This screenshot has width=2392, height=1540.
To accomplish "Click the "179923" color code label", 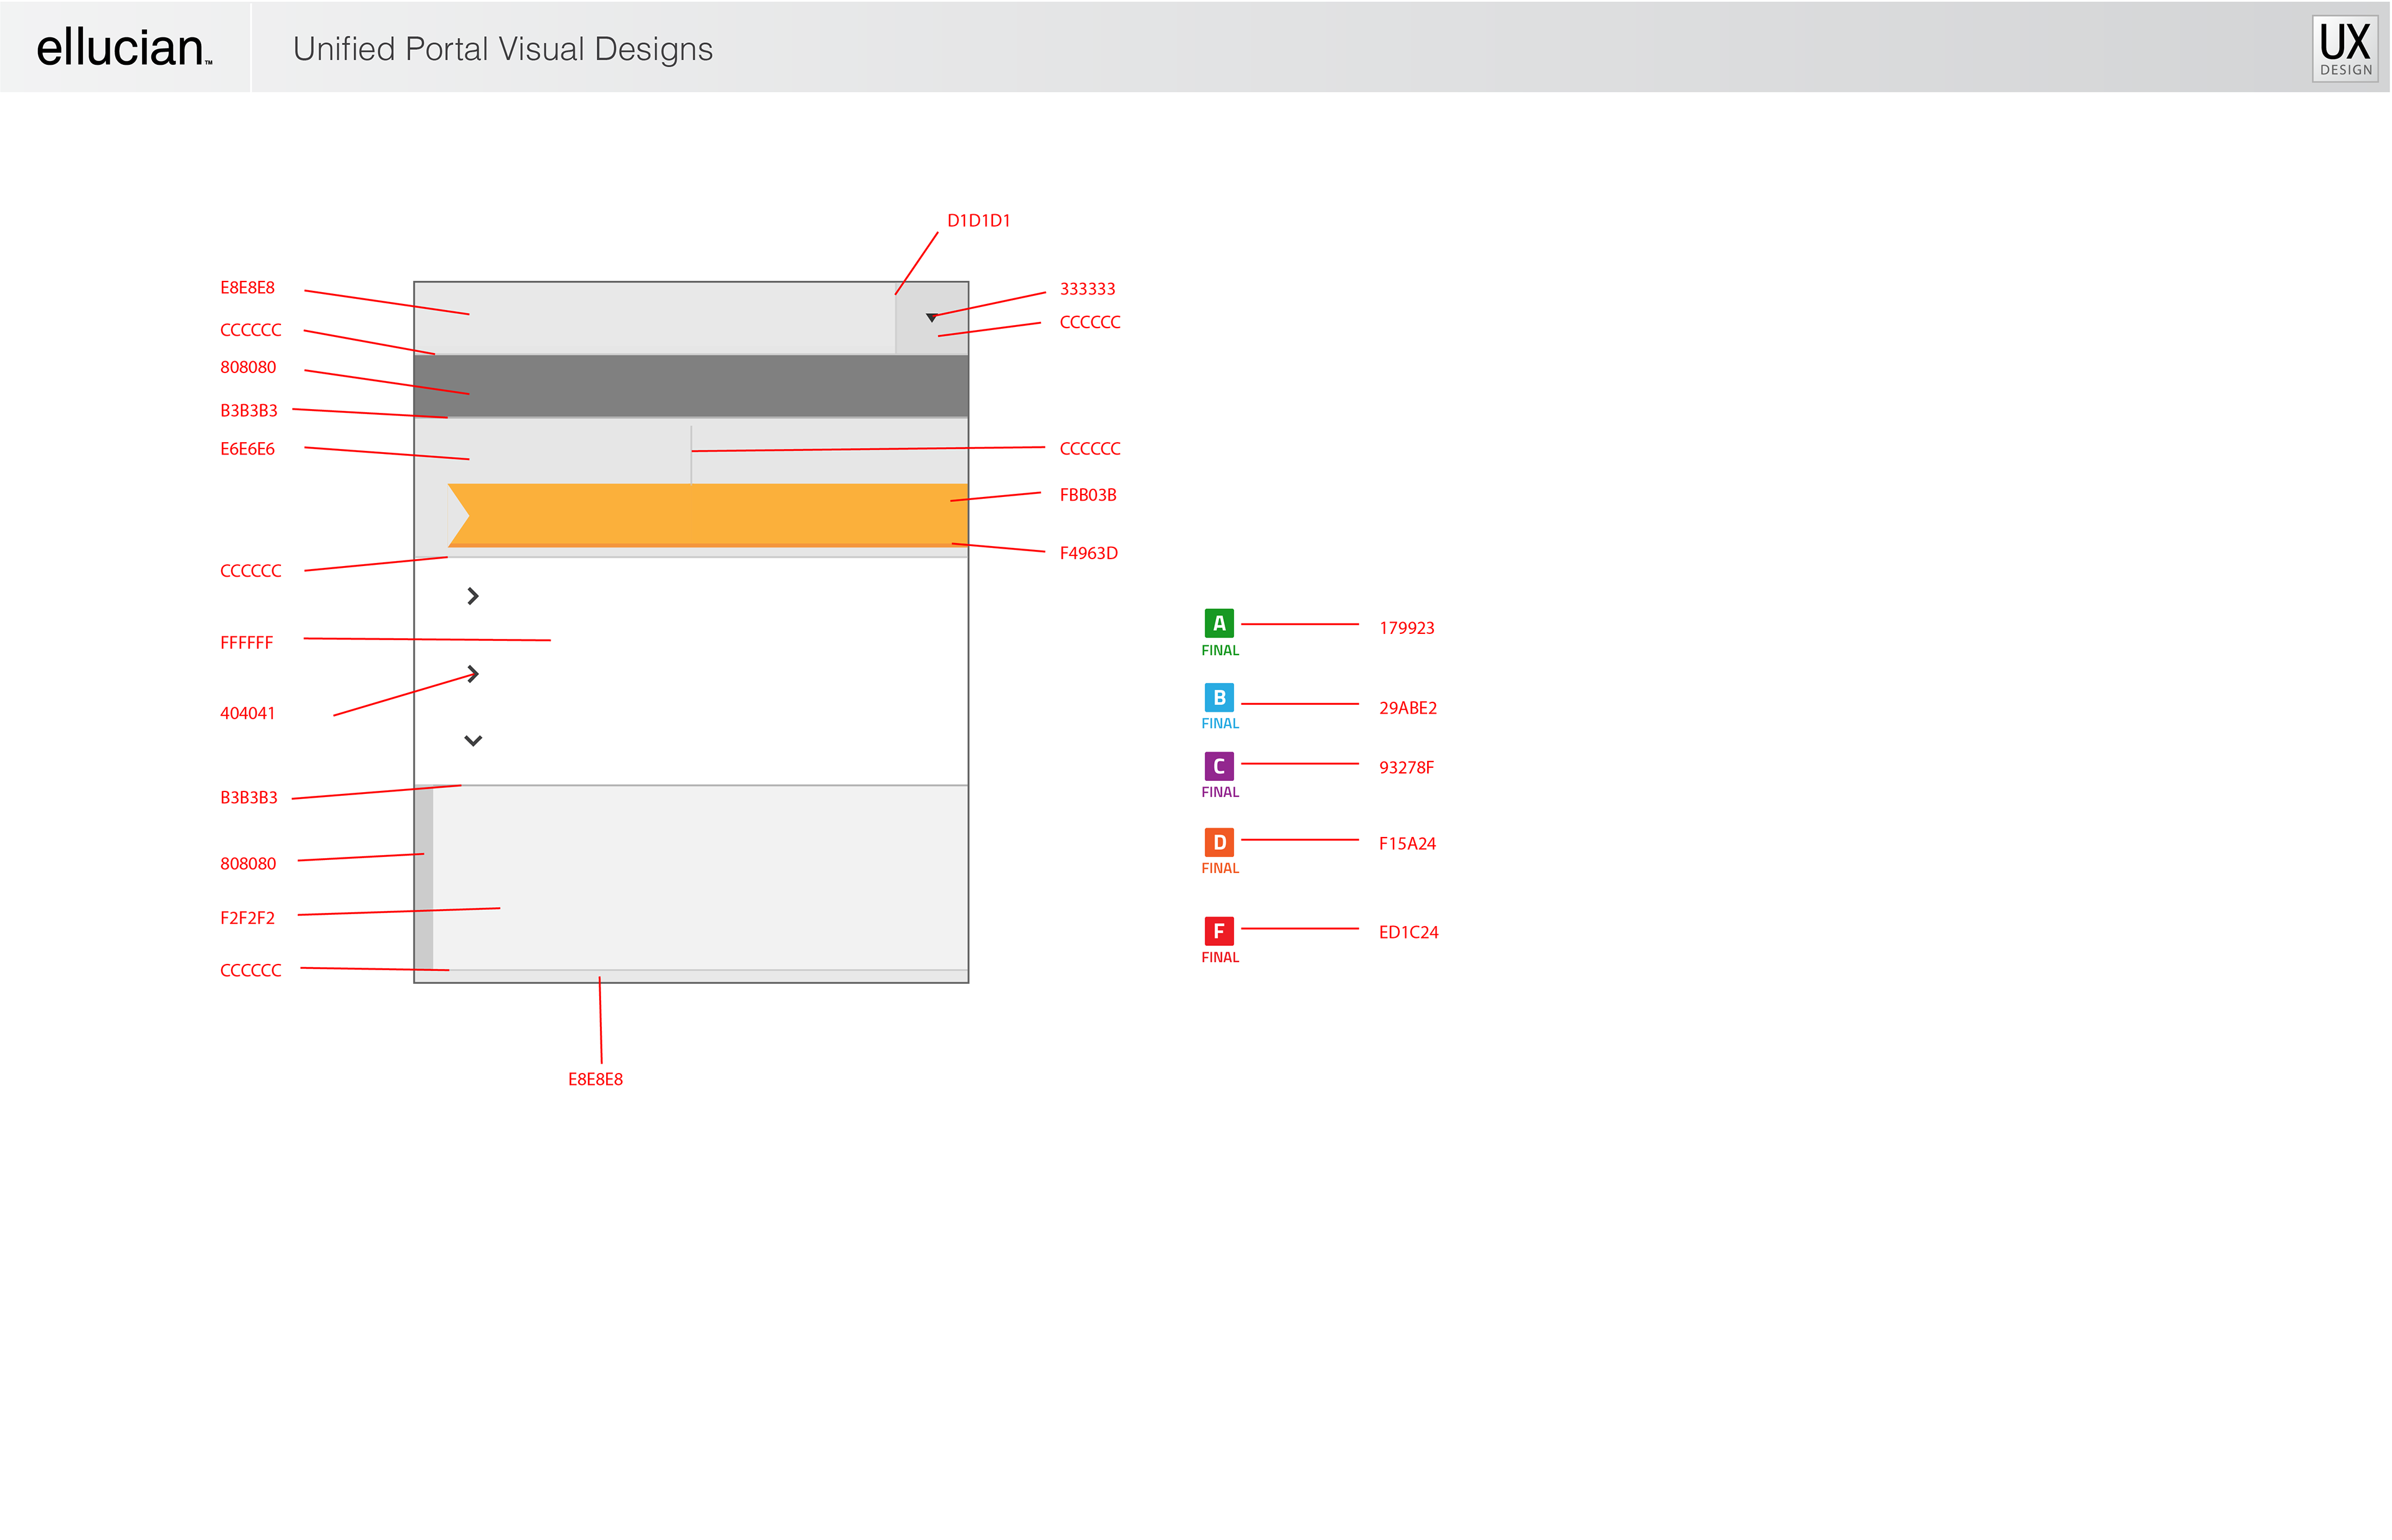I will (1406, 628).
